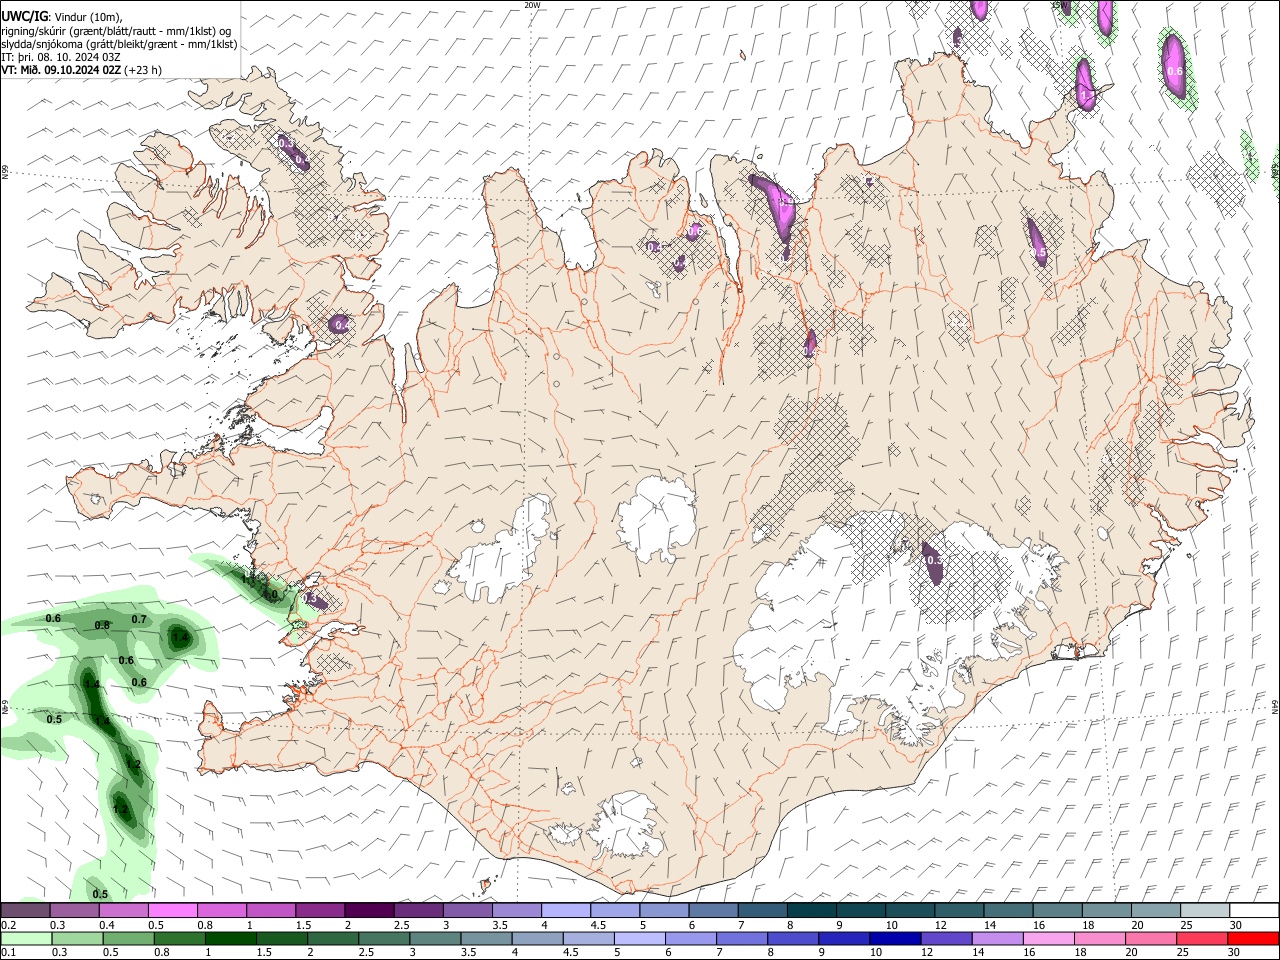The height and width of the screenshot is (960, 1280).
Task: Click the 'VT: Mið. 09.10.2024 02Z (+23 h)' line
Action: (81, 70)
